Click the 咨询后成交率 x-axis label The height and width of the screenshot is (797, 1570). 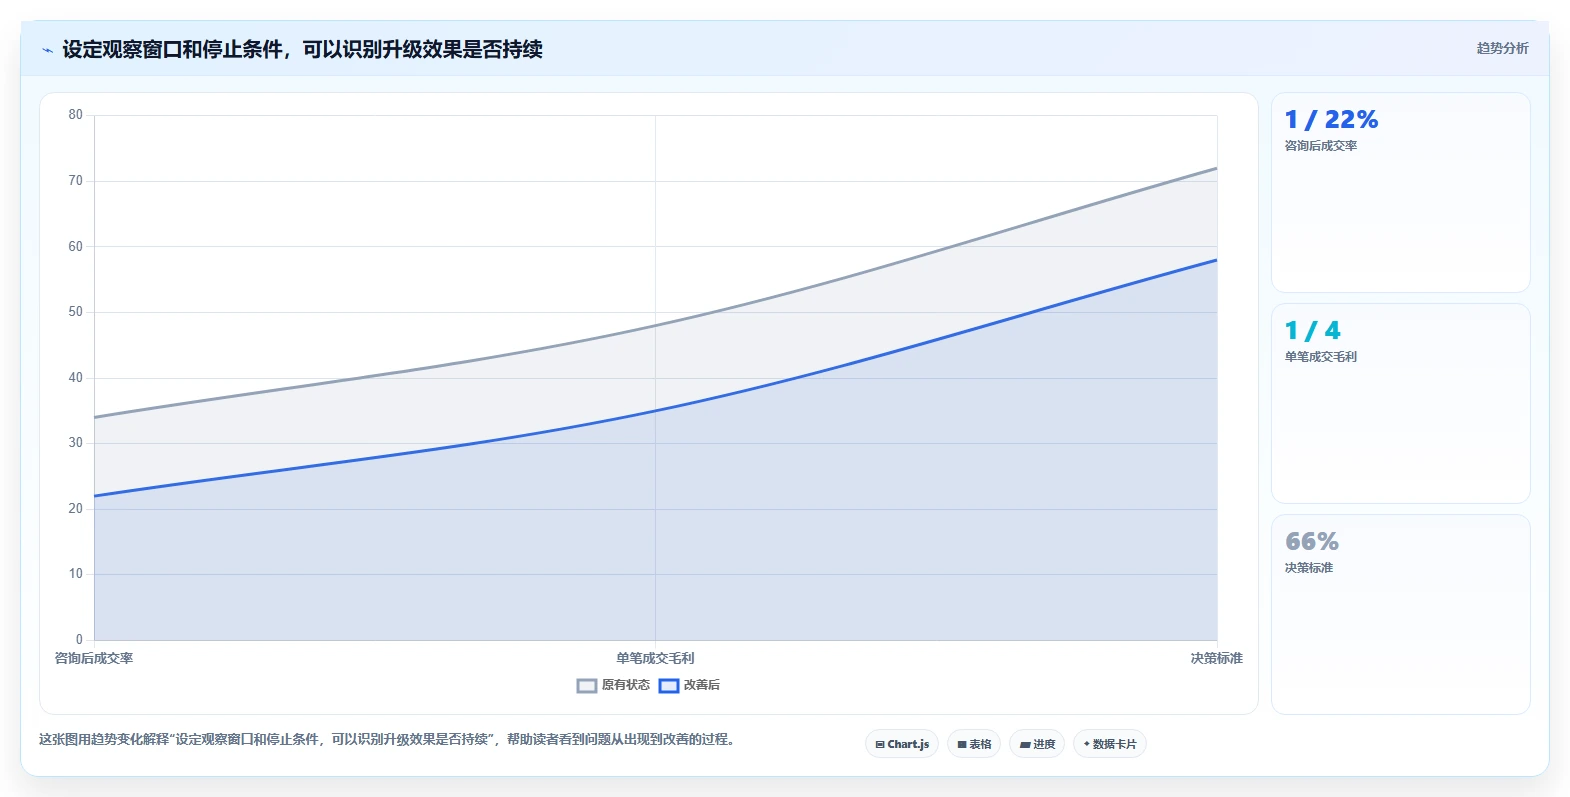coord(94,658)
